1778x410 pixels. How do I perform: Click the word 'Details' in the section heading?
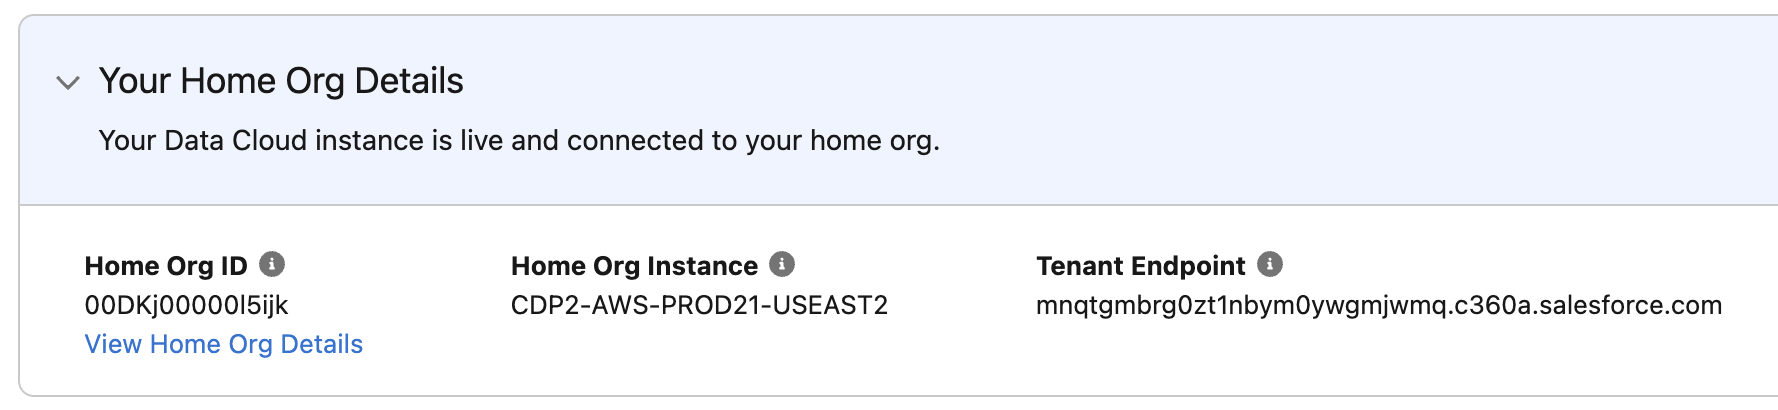pyautogui.click(x=409, y=81)
